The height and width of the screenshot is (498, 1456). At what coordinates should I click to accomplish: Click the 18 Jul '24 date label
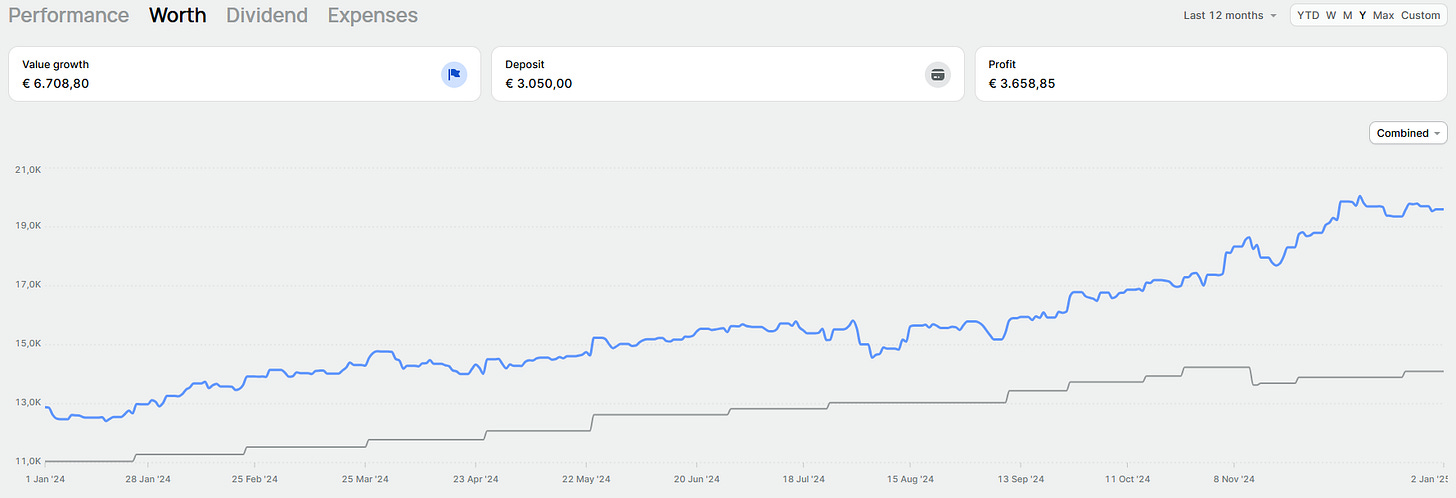(x=803, y=479)
